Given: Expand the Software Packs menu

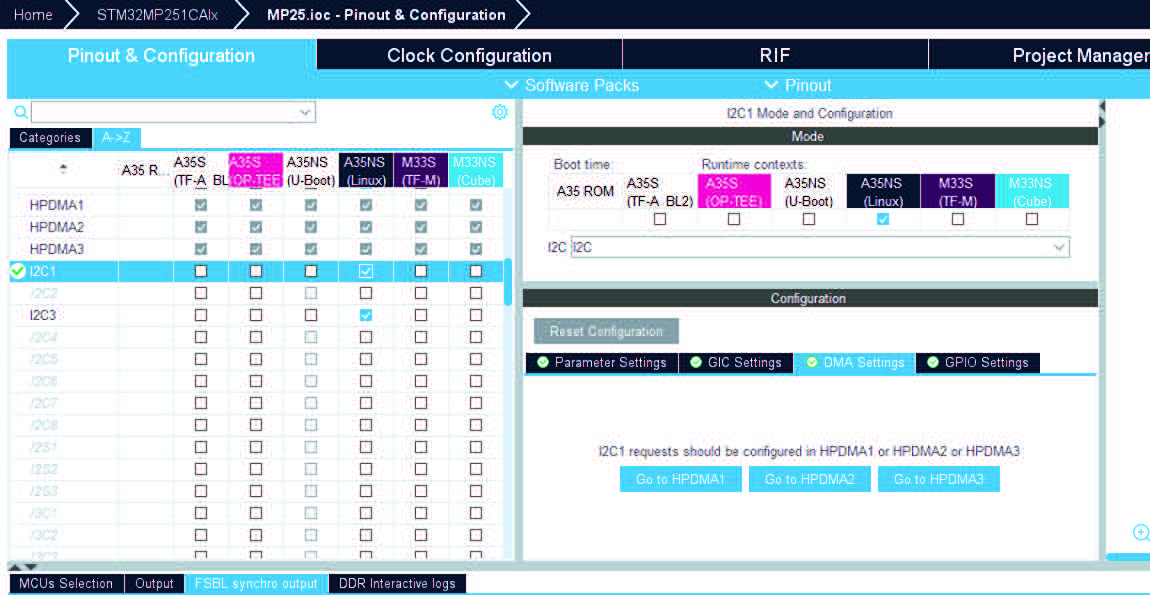Looking at the screenshot, I should coord(572,85).
